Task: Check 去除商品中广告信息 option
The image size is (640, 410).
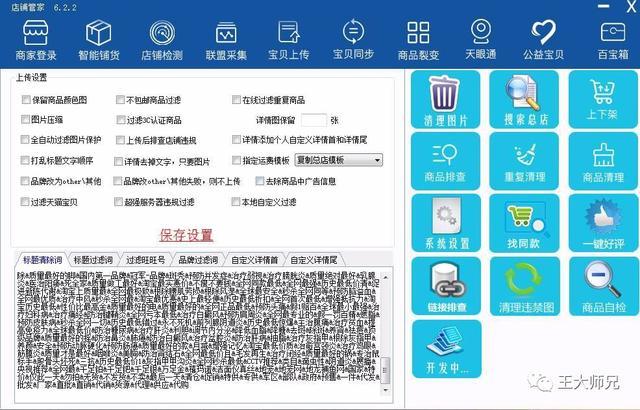Action: coord(260,181)
